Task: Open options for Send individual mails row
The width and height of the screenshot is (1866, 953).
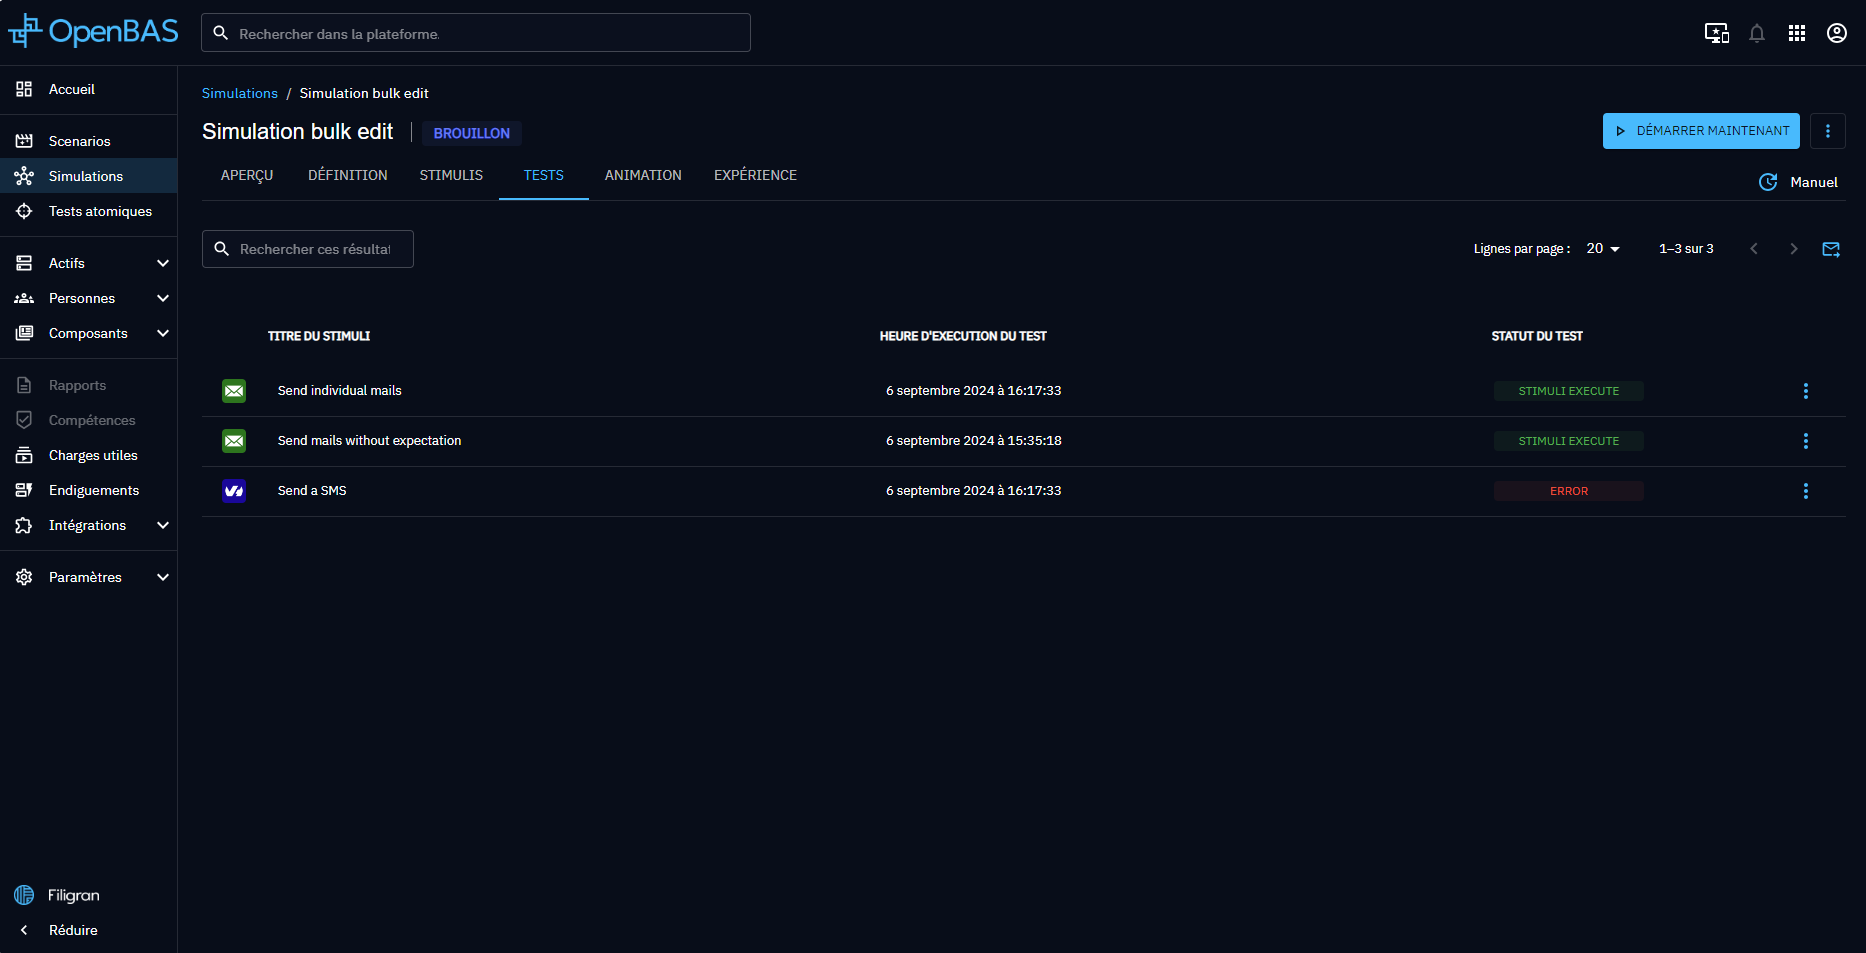Action: point(1805,391)
